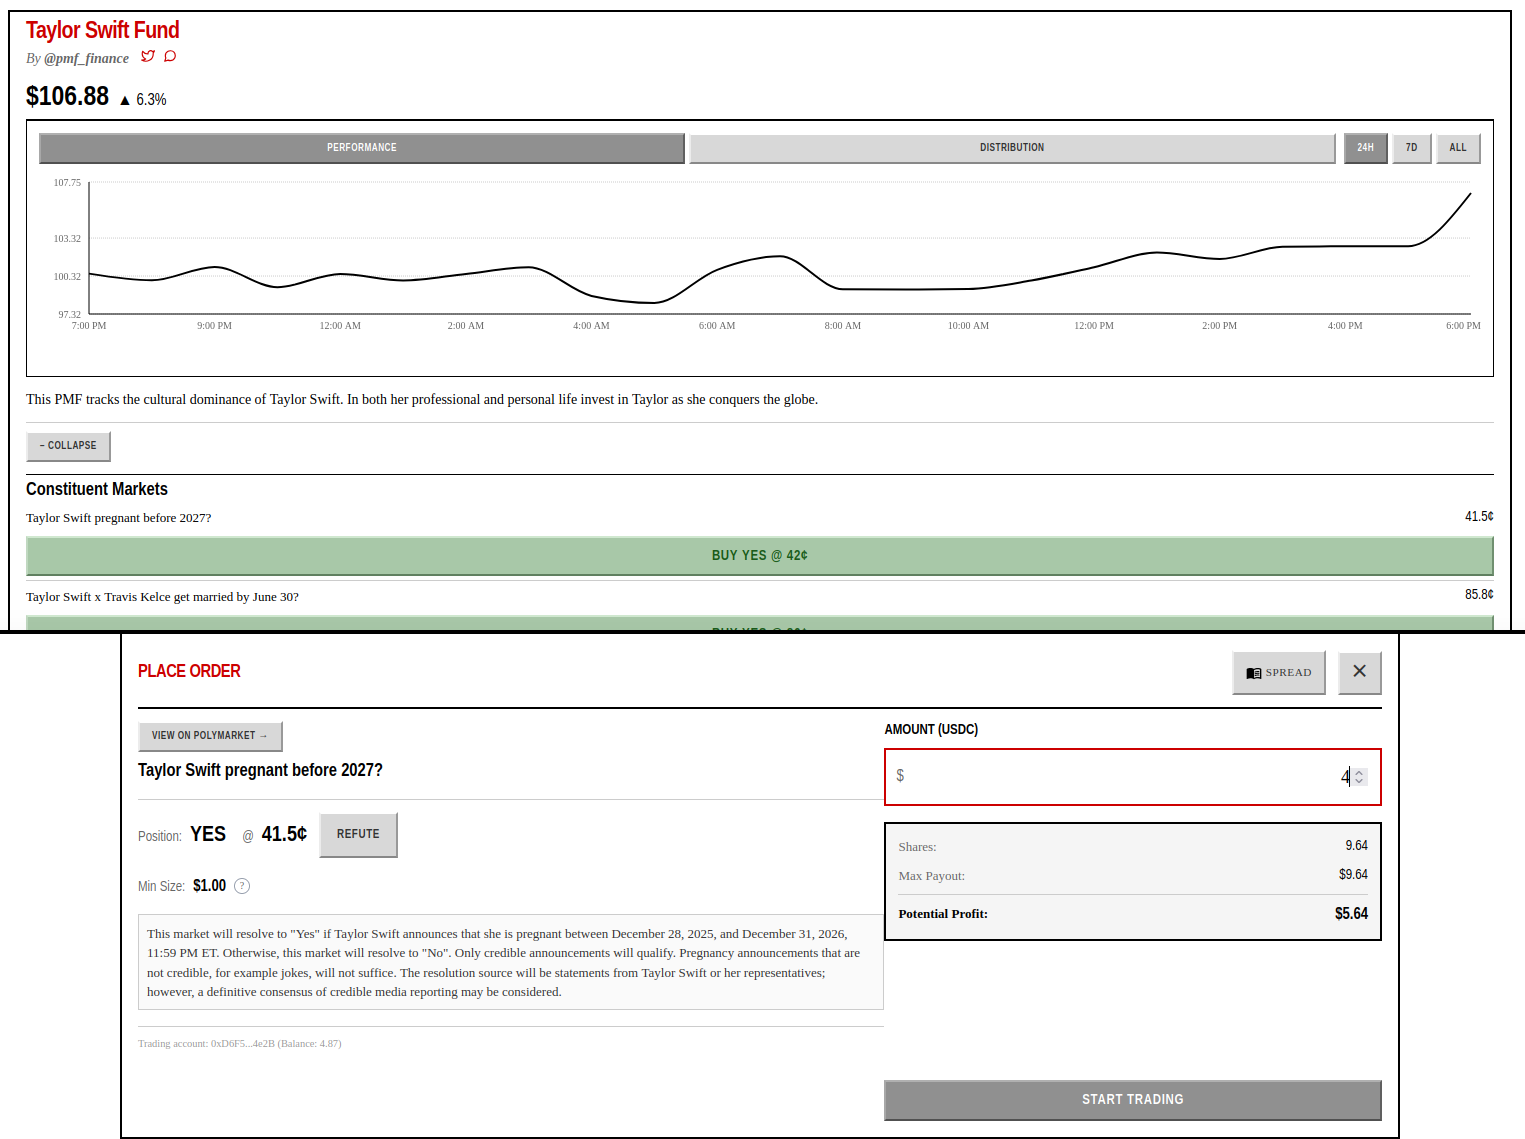Image resolution: width=1525 pixels, height=1139 pixels.
Task: Switch chart to 7D view
Action: pyautogui.click(x=1411, y=147)
